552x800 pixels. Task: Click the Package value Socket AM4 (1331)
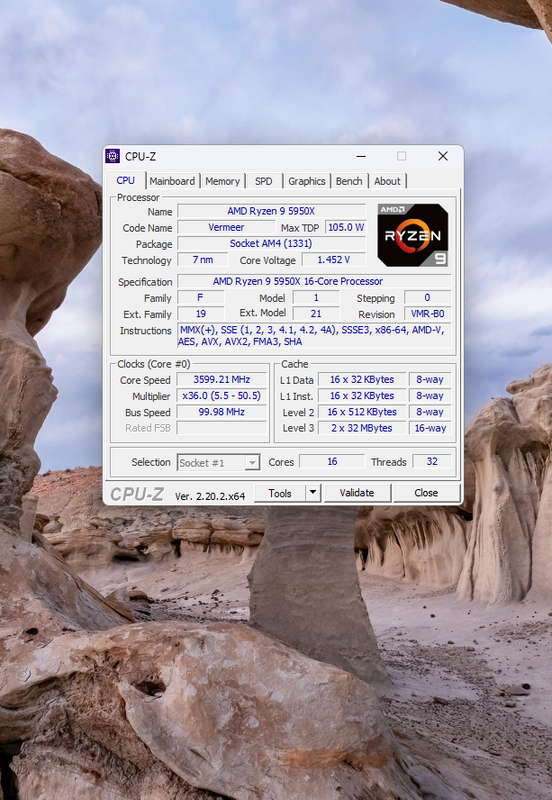pyautogui.click(x=271, y=243)
